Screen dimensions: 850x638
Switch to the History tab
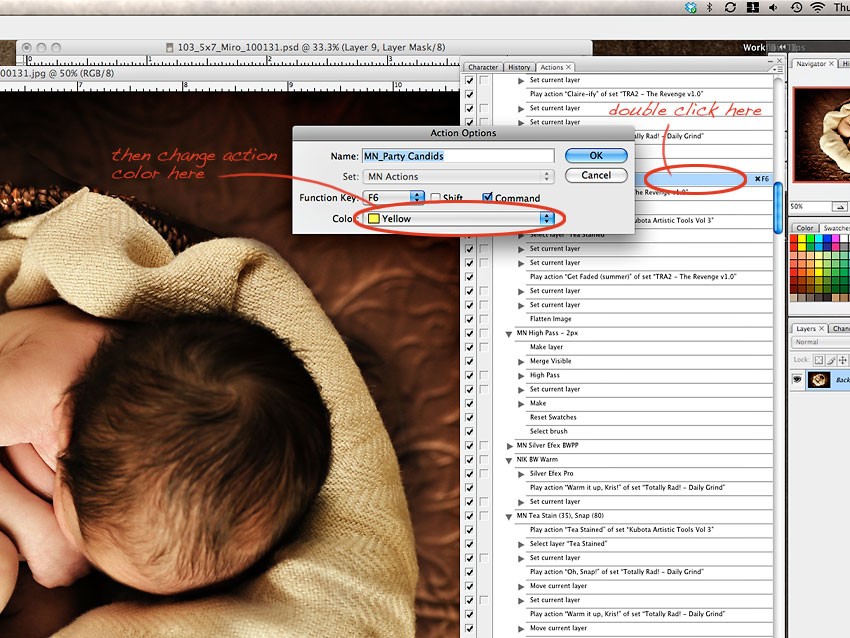[519, 67]
